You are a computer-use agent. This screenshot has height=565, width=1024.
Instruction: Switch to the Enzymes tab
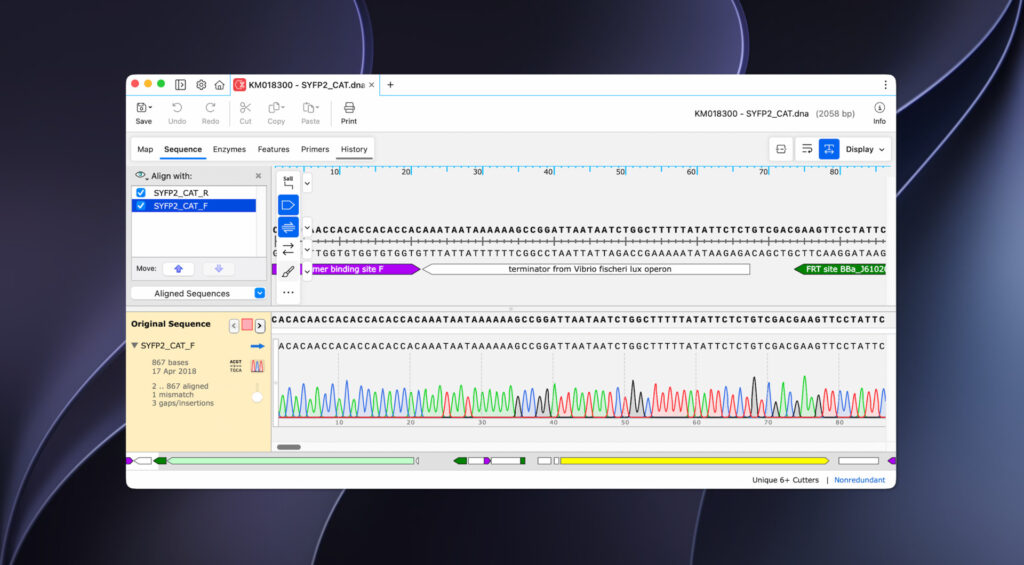tap(229, 150)
